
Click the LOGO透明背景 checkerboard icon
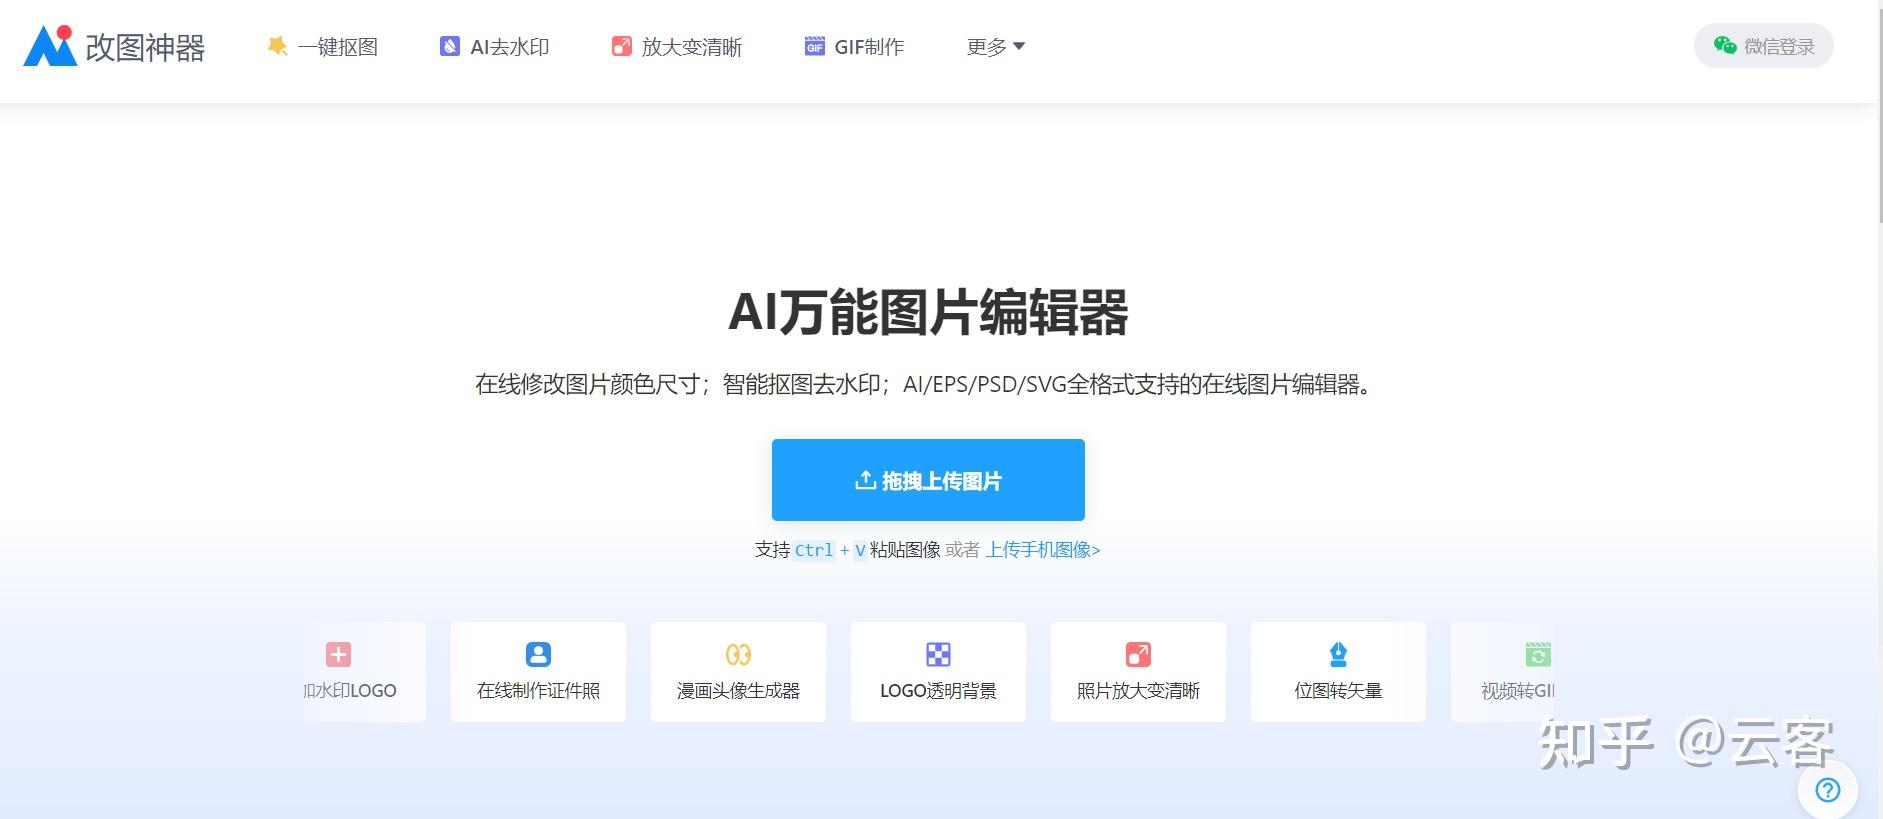938,655
